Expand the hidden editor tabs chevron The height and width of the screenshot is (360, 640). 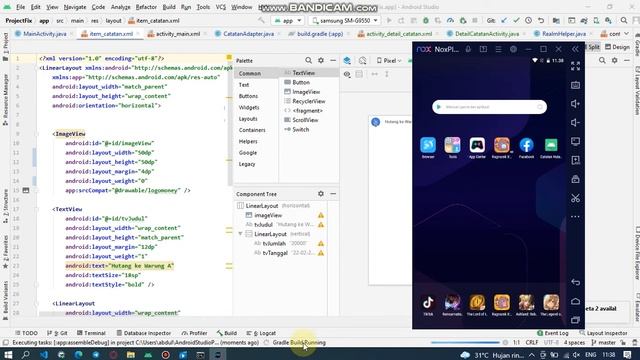pos(627,33)
